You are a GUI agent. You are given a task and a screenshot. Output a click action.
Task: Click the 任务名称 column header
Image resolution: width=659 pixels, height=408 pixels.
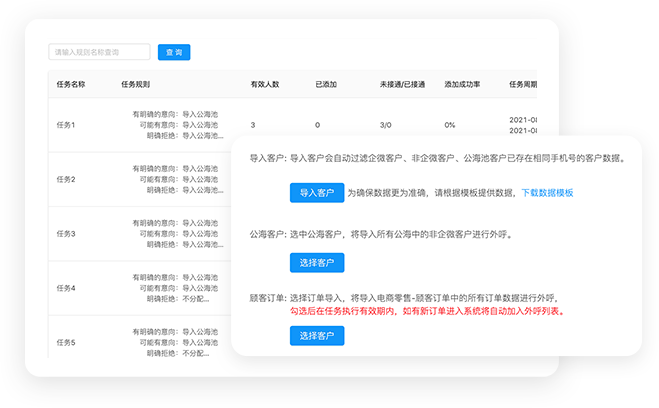pos(72,85)
